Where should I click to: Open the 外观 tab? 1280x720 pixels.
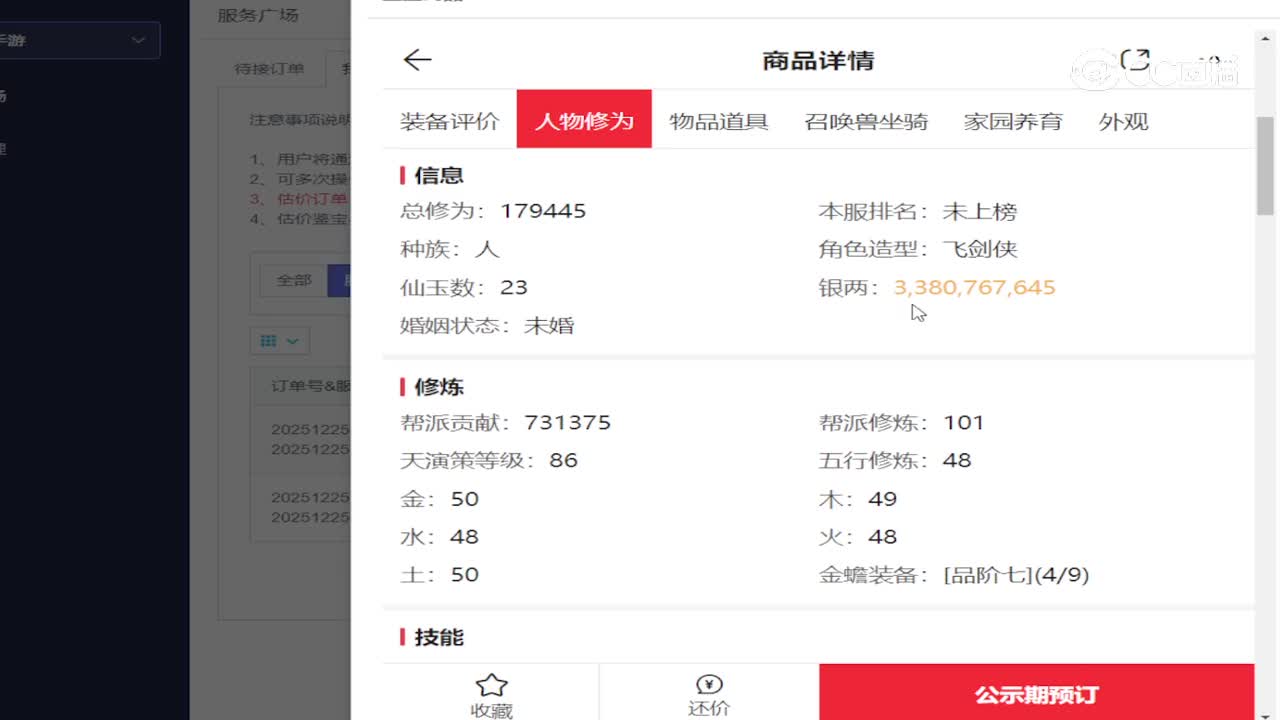1123,121
